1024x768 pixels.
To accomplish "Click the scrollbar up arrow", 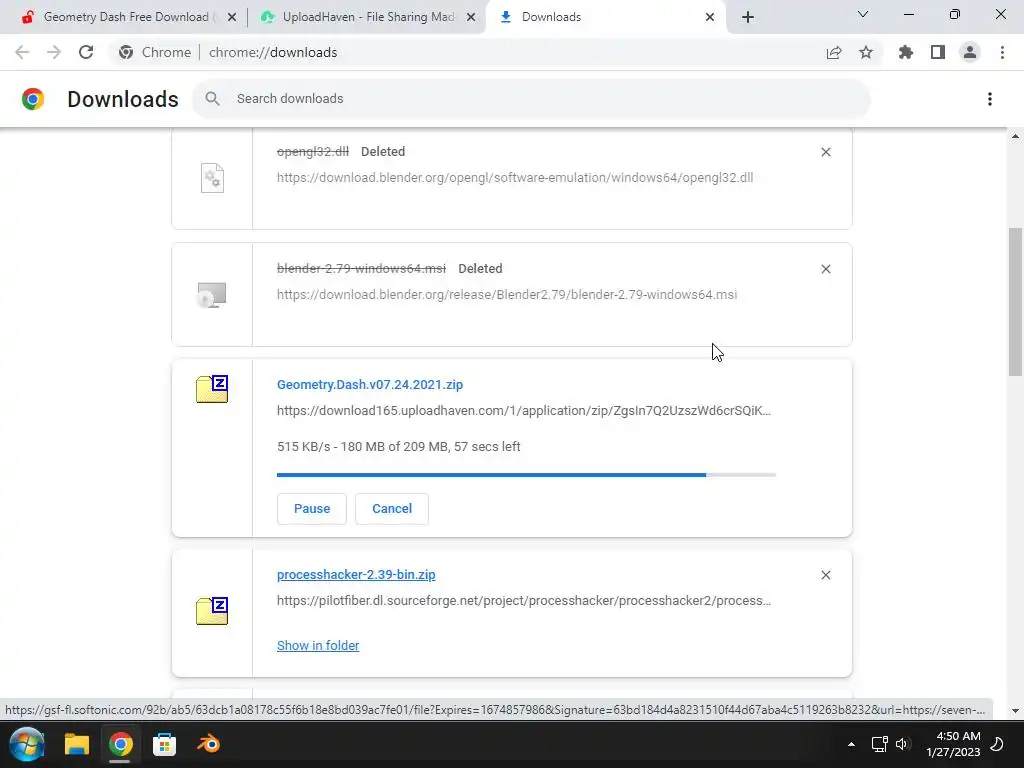I will pos(1015,136).
